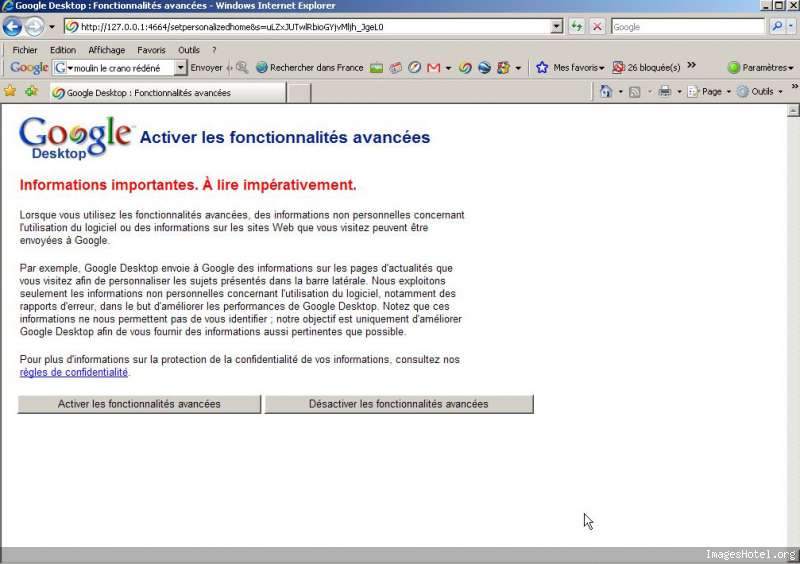800x564 pixels.
Task: Click the magnifier search icon
Action: pos(777,27)
